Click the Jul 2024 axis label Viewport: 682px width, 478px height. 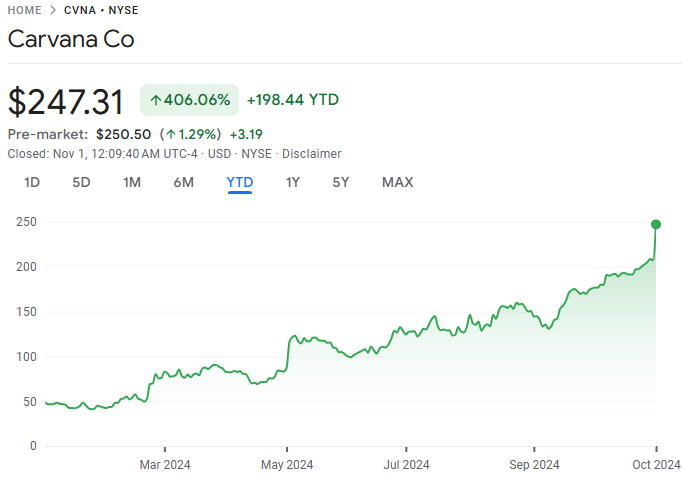(406, 465)
